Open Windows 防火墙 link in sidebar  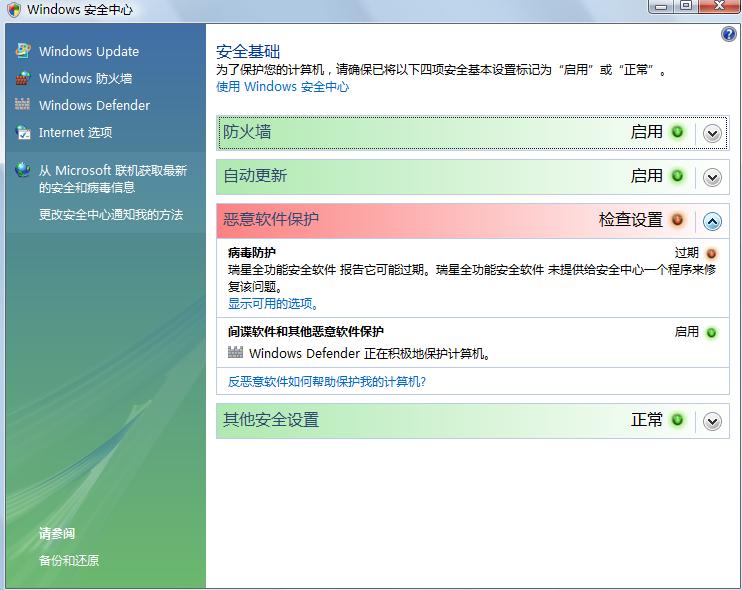coord(85,78)
